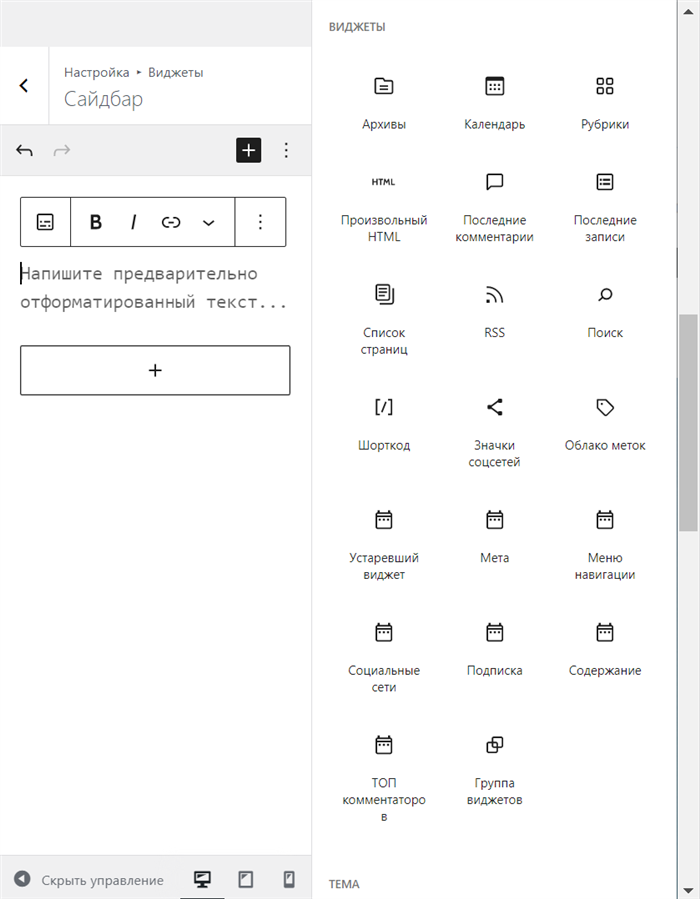Click the scrollbar up arrow
700x899 pixels.
[688, 11]
